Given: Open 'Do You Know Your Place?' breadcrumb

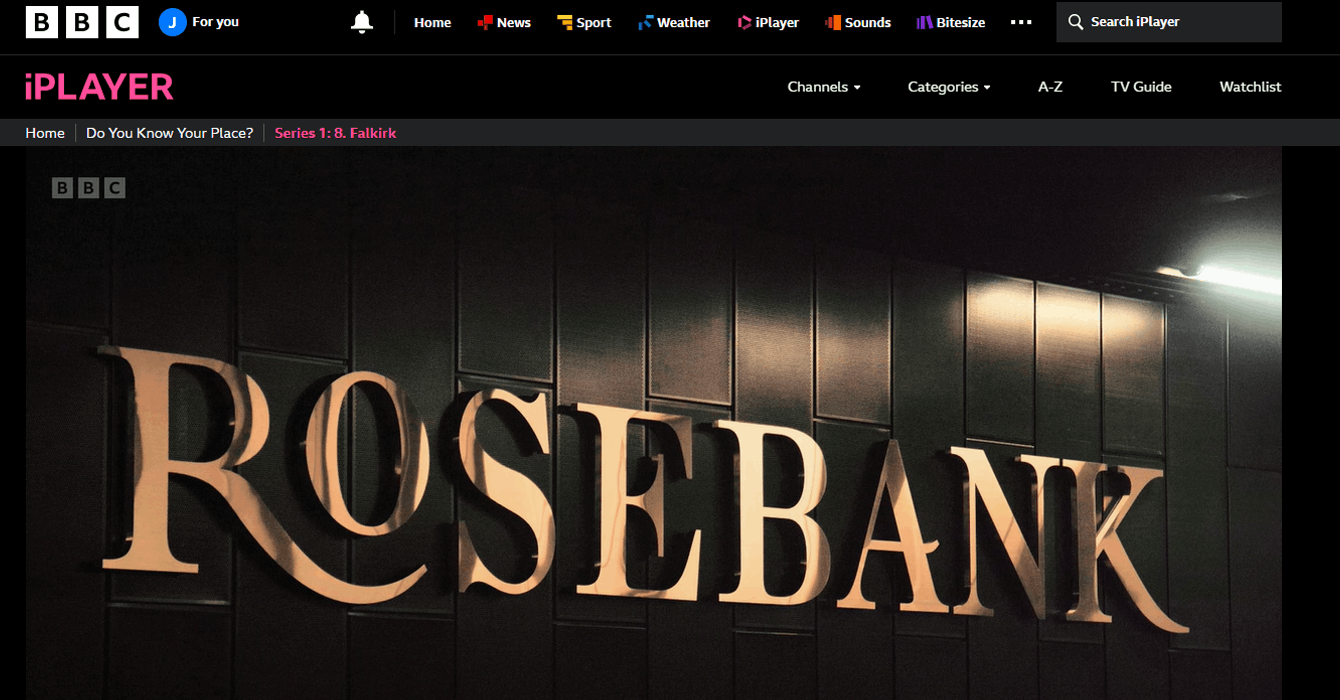Looking at the screenshot, I should pos(170,133).
